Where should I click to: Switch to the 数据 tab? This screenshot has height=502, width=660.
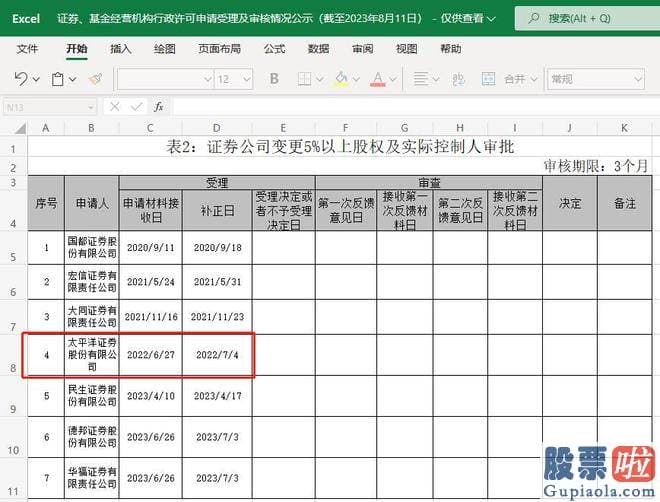pos(318,49)
